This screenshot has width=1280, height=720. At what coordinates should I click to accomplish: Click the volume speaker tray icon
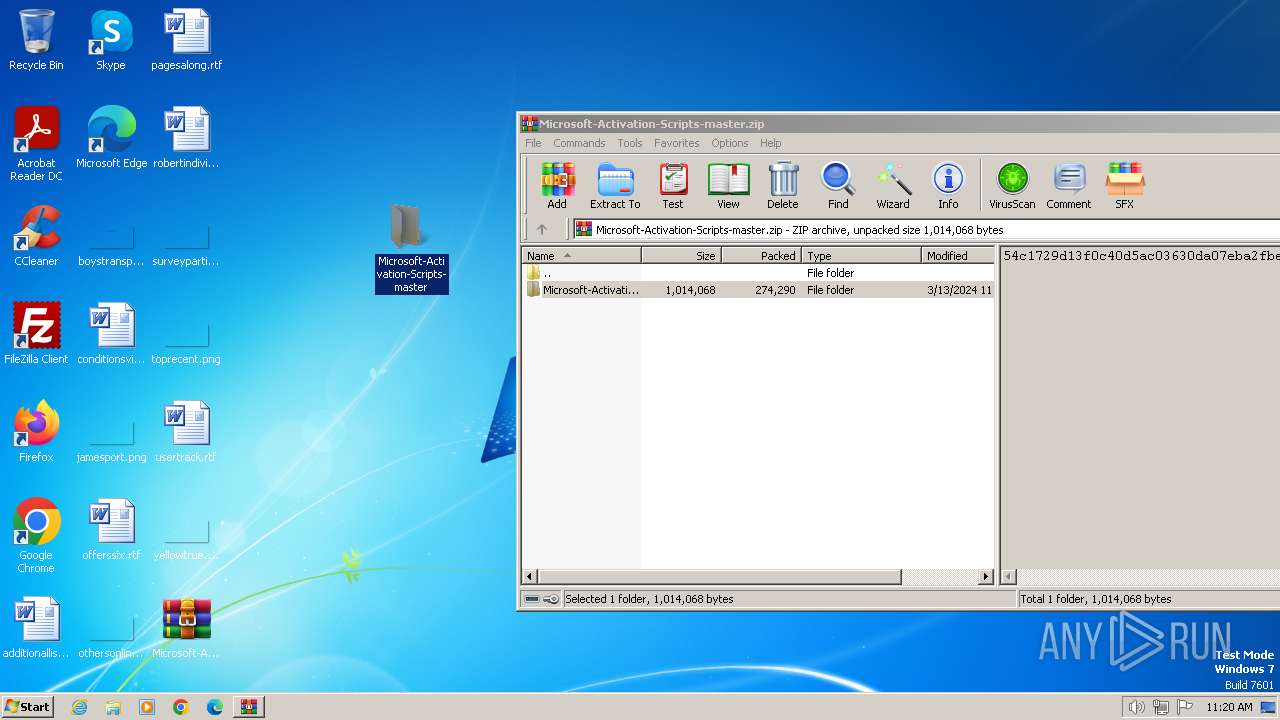(x=1136, y=707)
